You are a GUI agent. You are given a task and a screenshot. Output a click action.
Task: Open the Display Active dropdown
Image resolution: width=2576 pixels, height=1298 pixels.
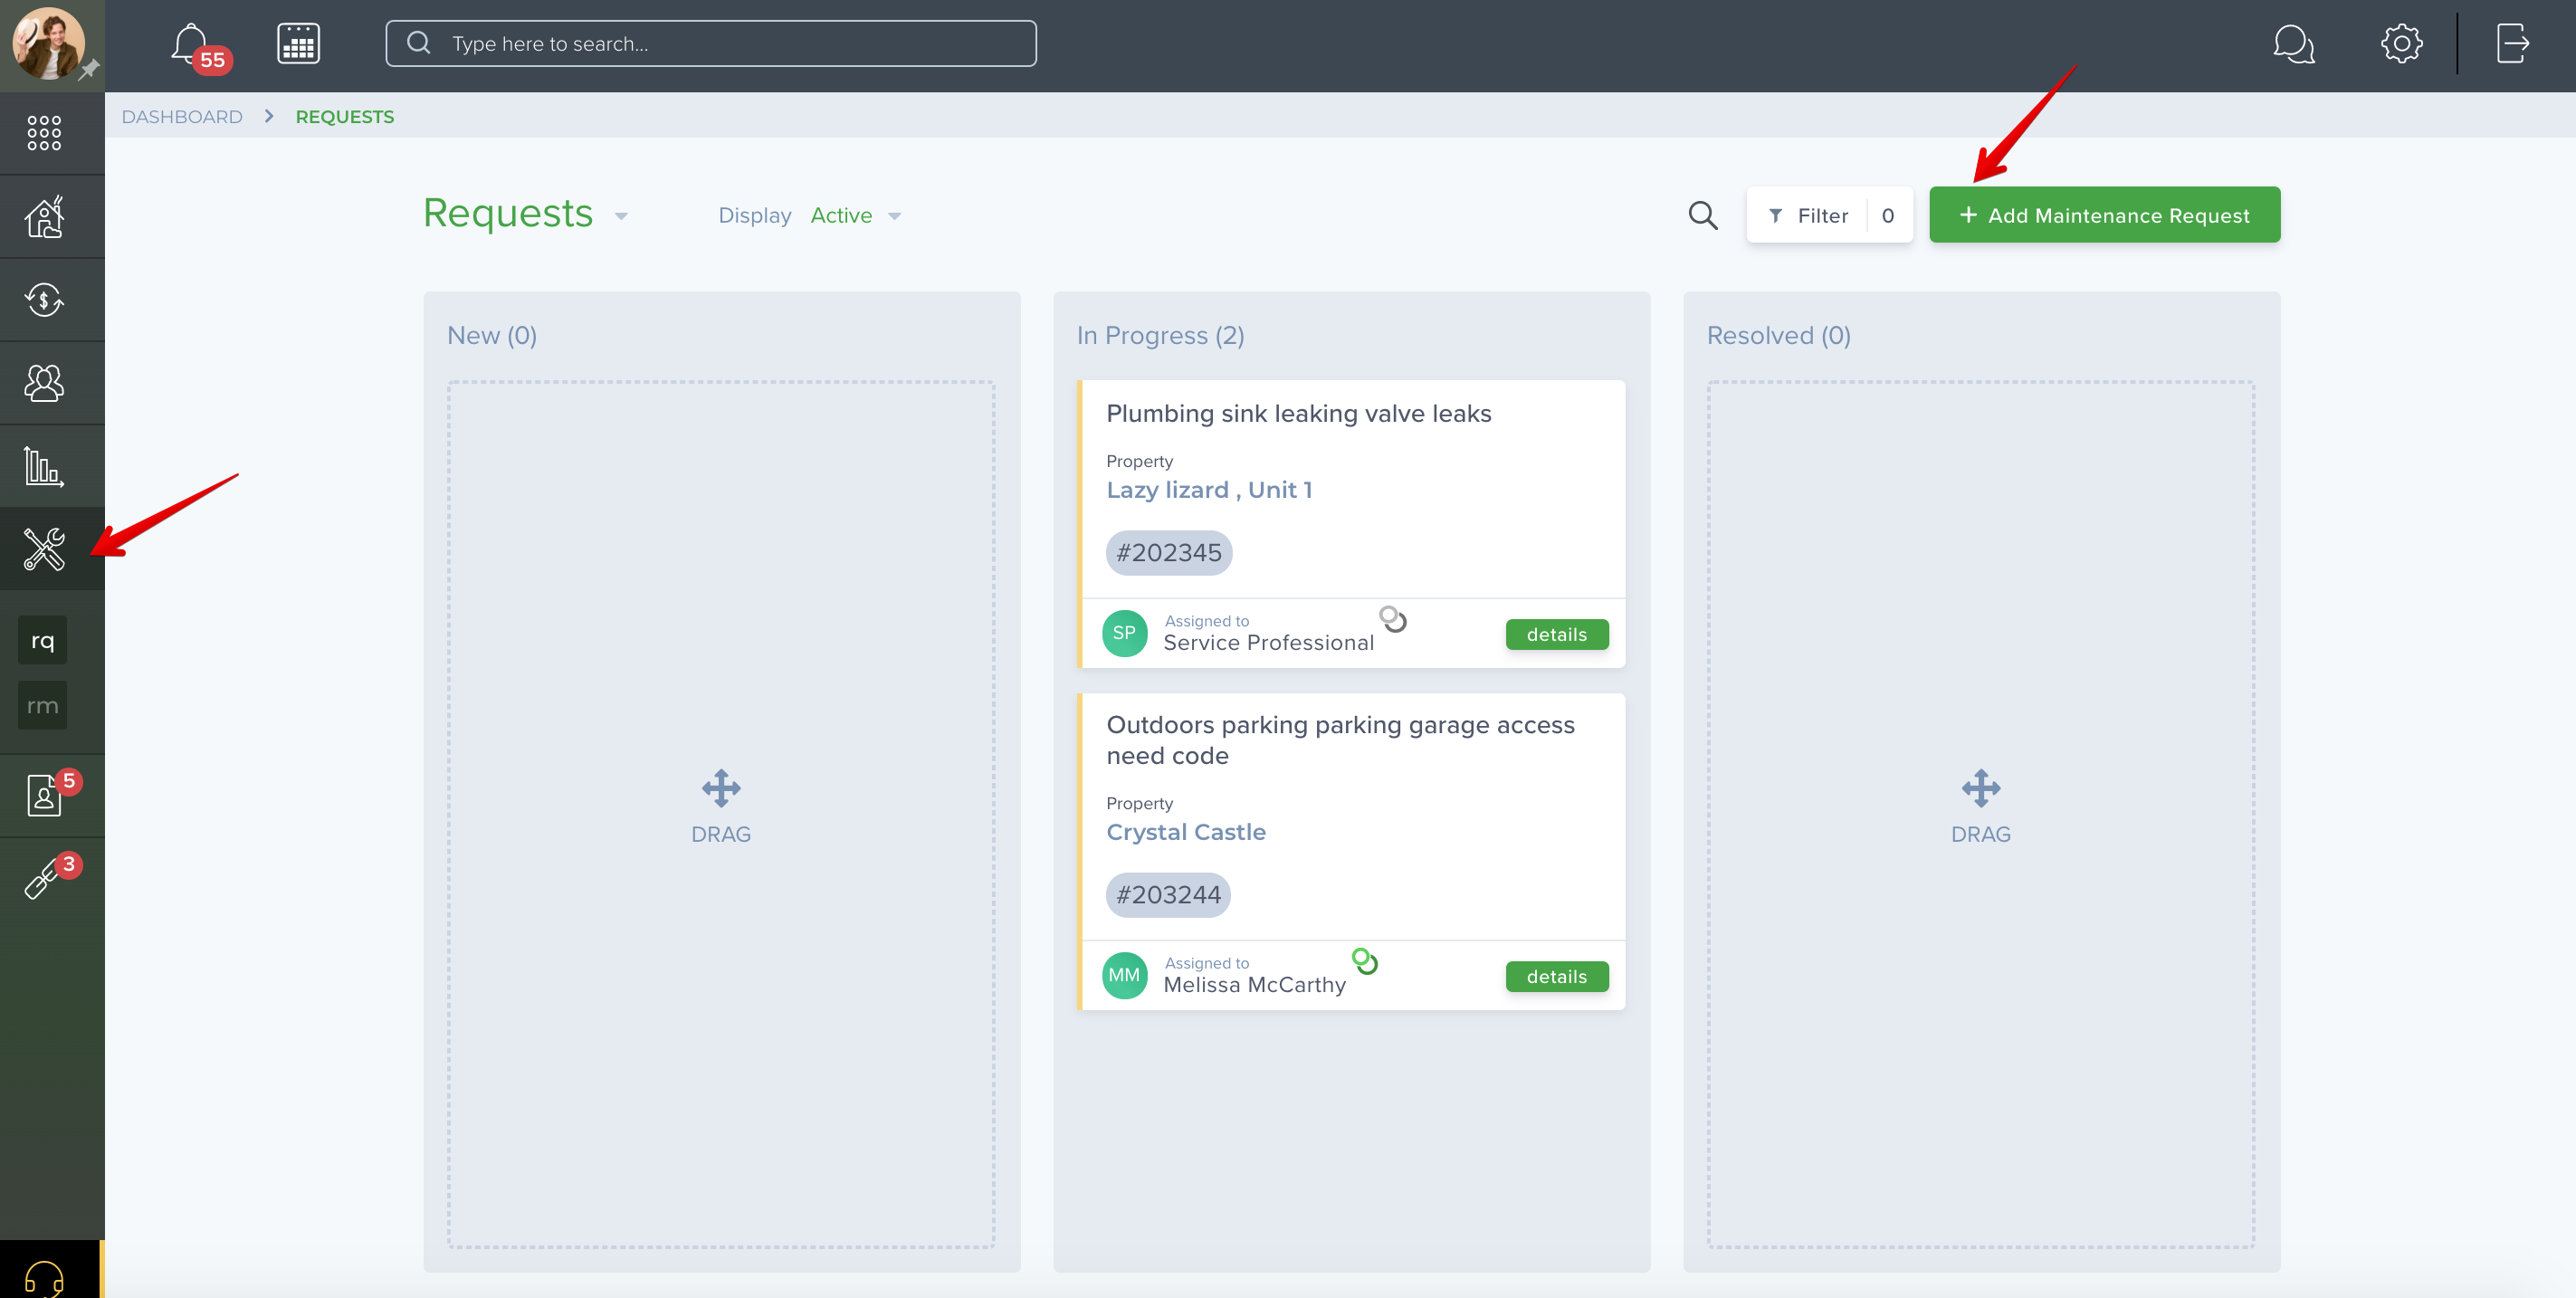[x=856, y=216]
